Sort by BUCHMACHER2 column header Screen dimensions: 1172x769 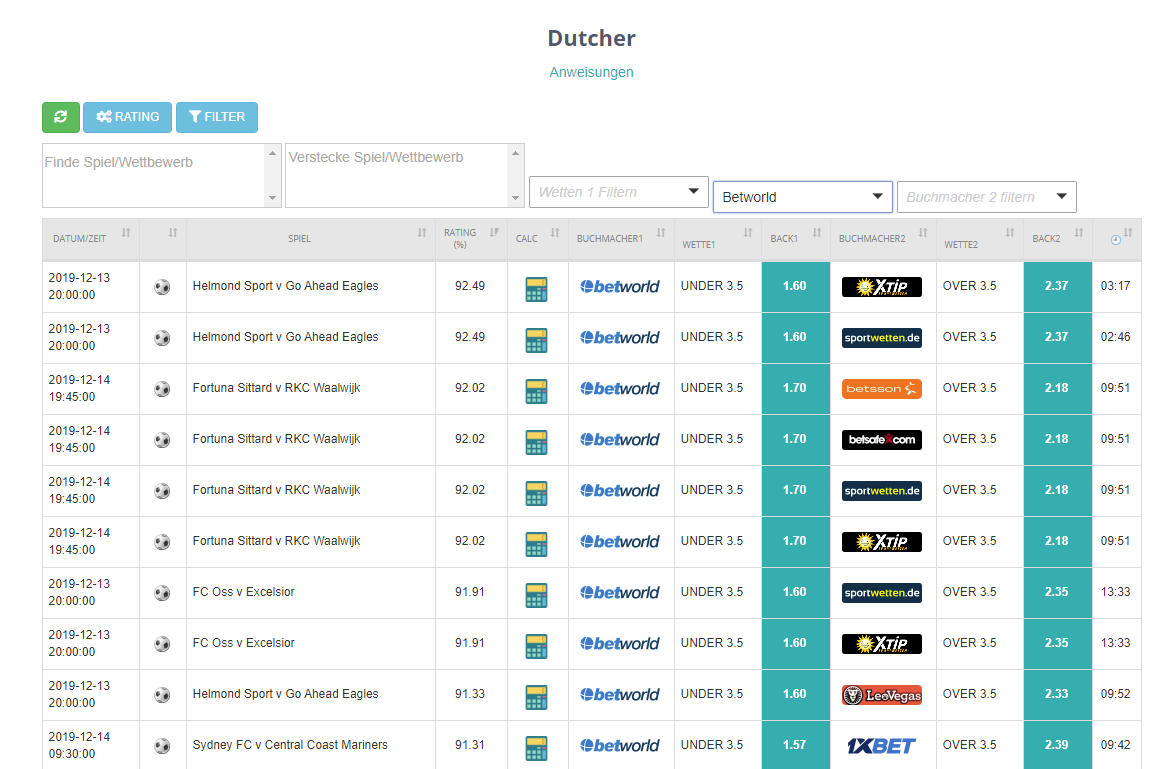coord(883,238)
